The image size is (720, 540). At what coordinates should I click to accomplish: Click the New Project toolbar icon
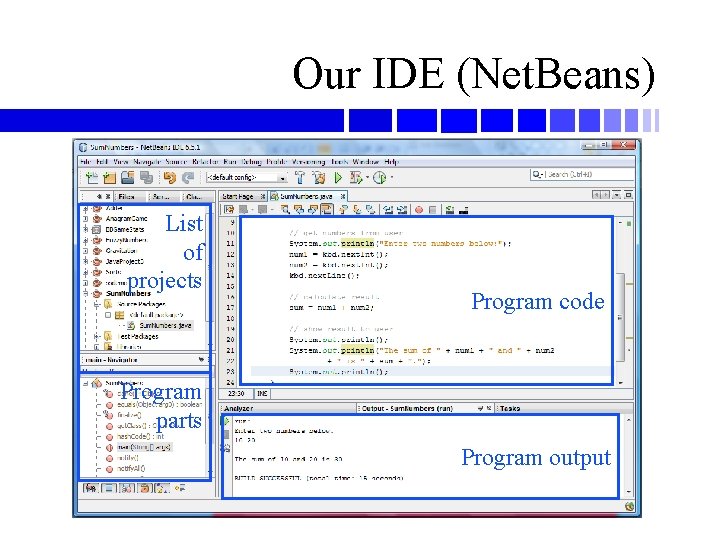click(x=109, y=177)
